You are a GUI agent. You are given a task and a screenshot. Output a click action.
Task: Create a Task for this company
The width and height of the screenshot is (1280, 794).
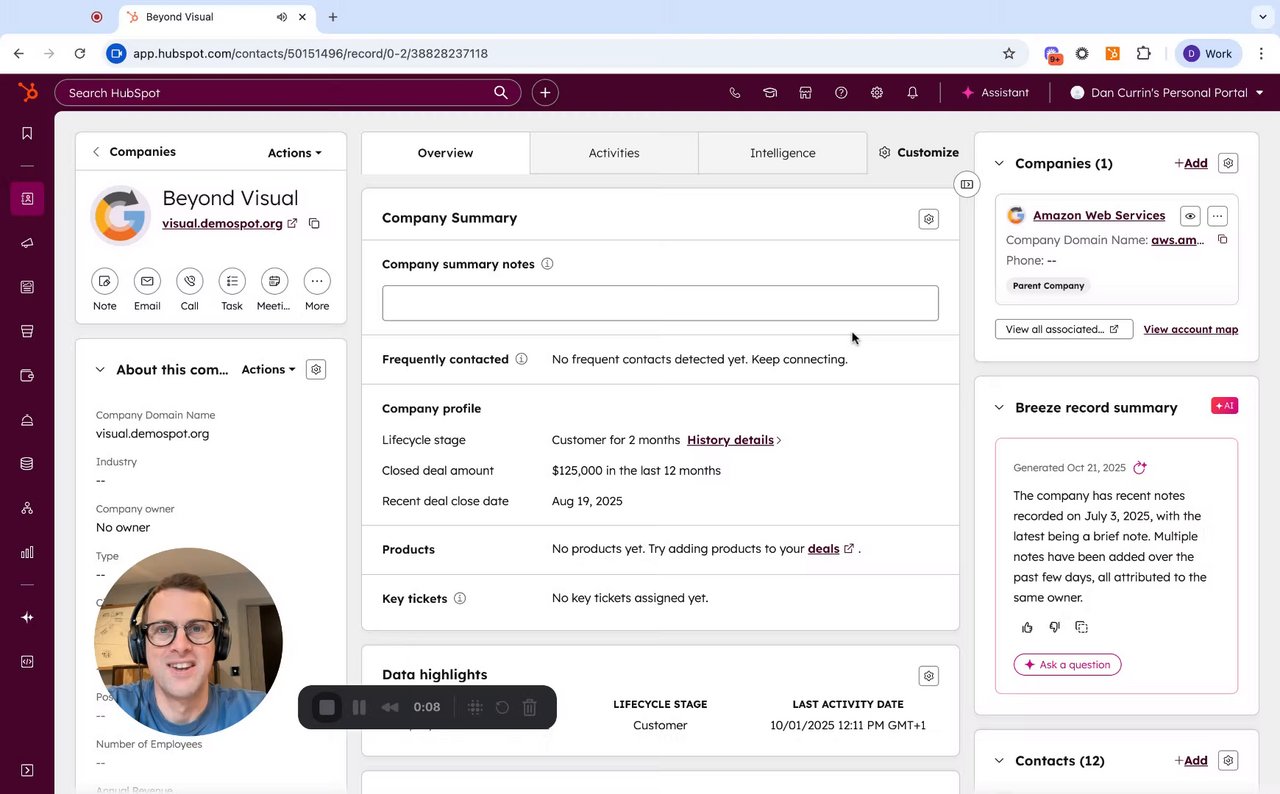(x=232, y=281)
